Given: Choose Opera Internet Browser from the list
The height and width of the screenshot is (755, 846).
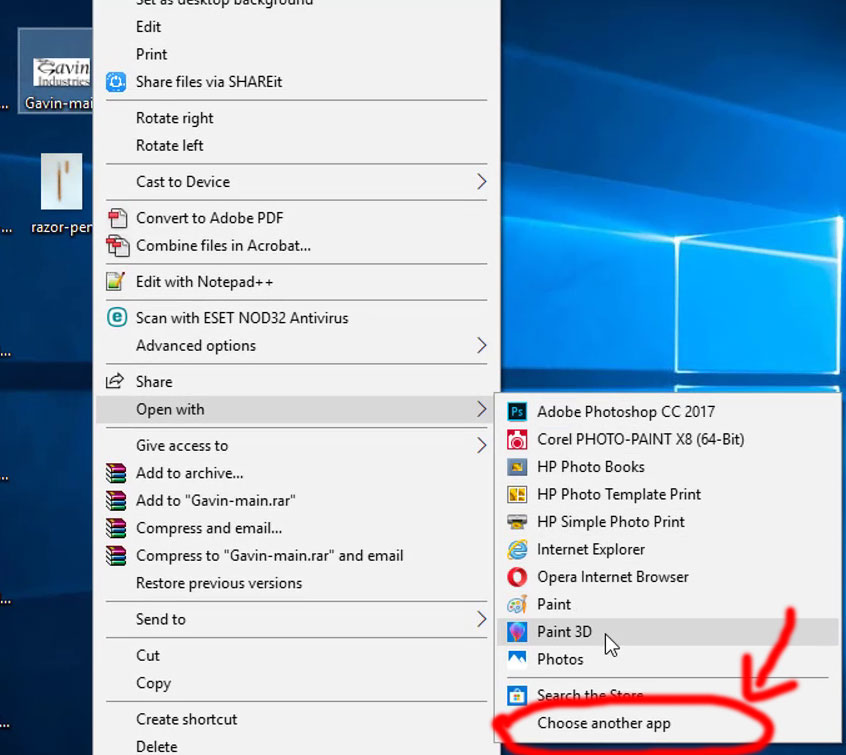Looking at the screenshot, I should pos(613,576).
